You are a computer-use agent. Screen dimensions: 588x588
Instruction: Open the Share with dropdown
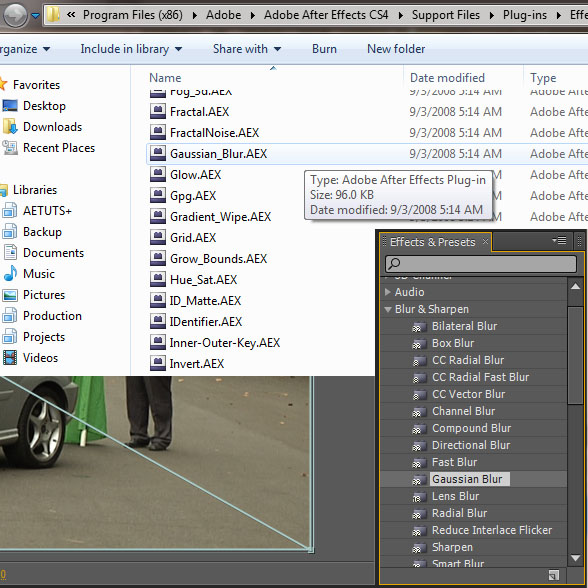pyautogui.click(x=247, y=49)
